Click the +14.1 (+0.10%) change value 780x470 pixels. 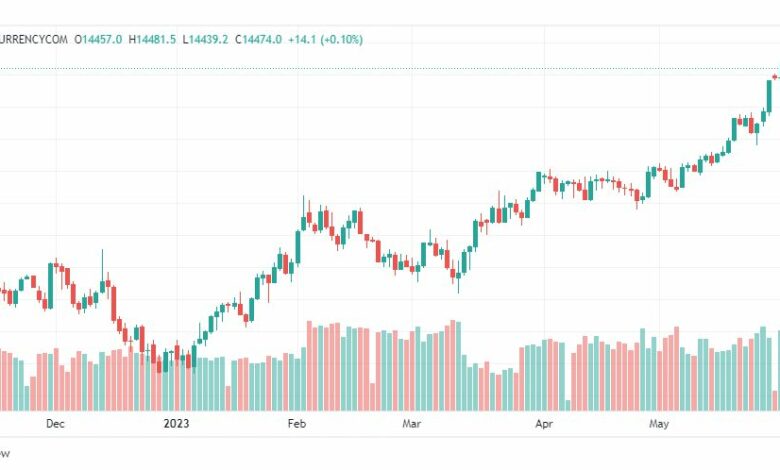325,39
